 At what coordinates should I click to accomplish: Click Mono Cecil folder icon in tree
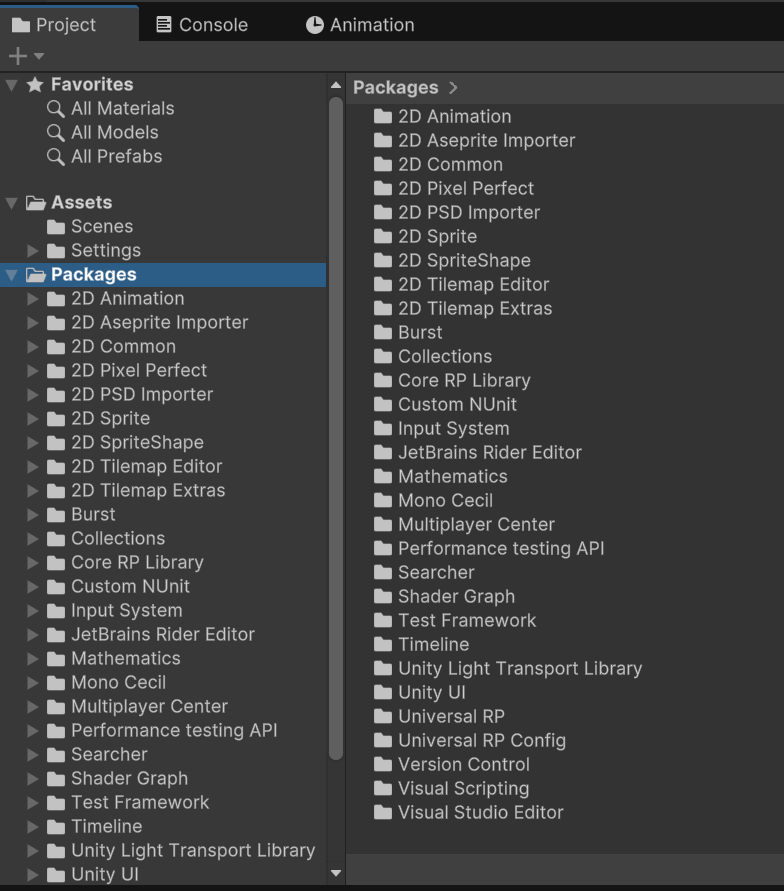coord(56,683)
